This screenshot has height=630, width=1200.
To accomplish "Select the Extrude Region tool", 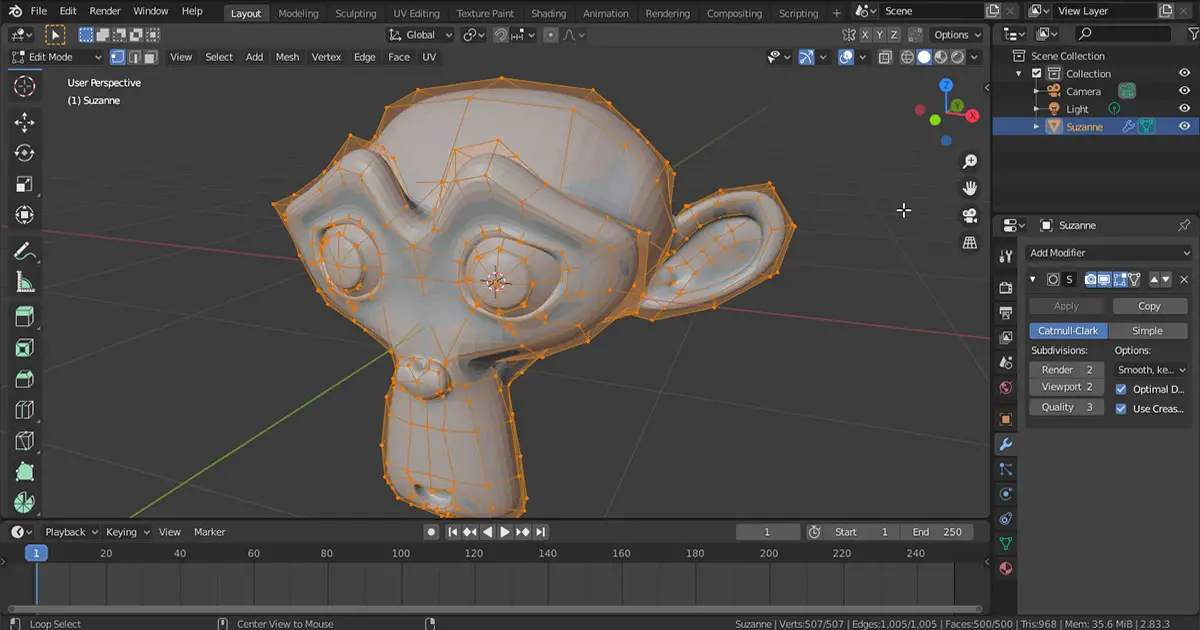I will [x=24, y=318].
